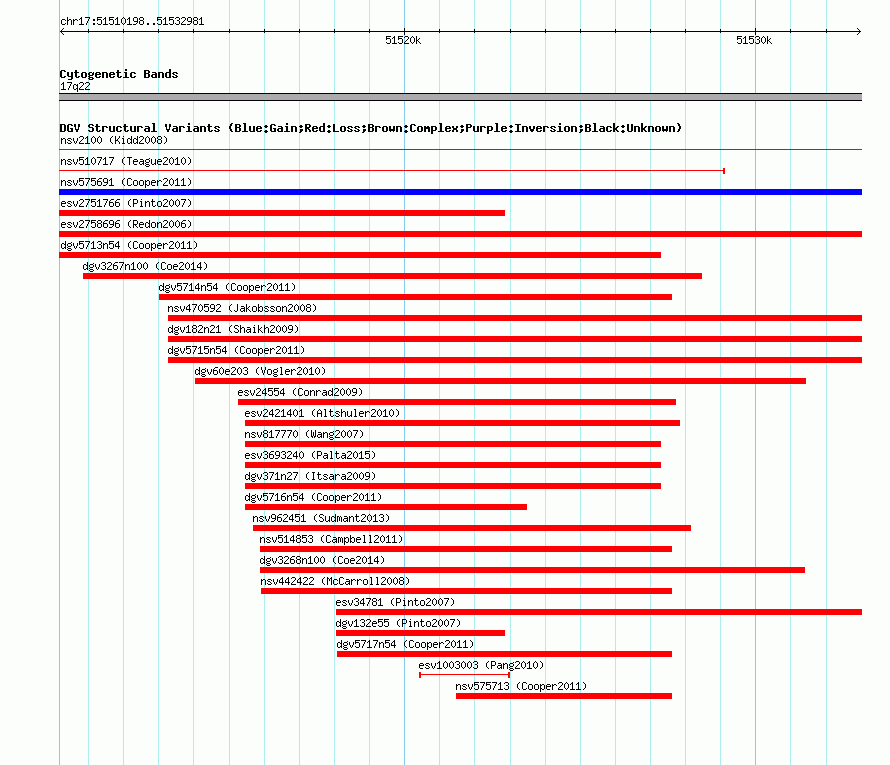Open nsv470592 (Jakobsson2008) variant label
The height and width of the screenshot is (765, 890).
tap(242, 308)
